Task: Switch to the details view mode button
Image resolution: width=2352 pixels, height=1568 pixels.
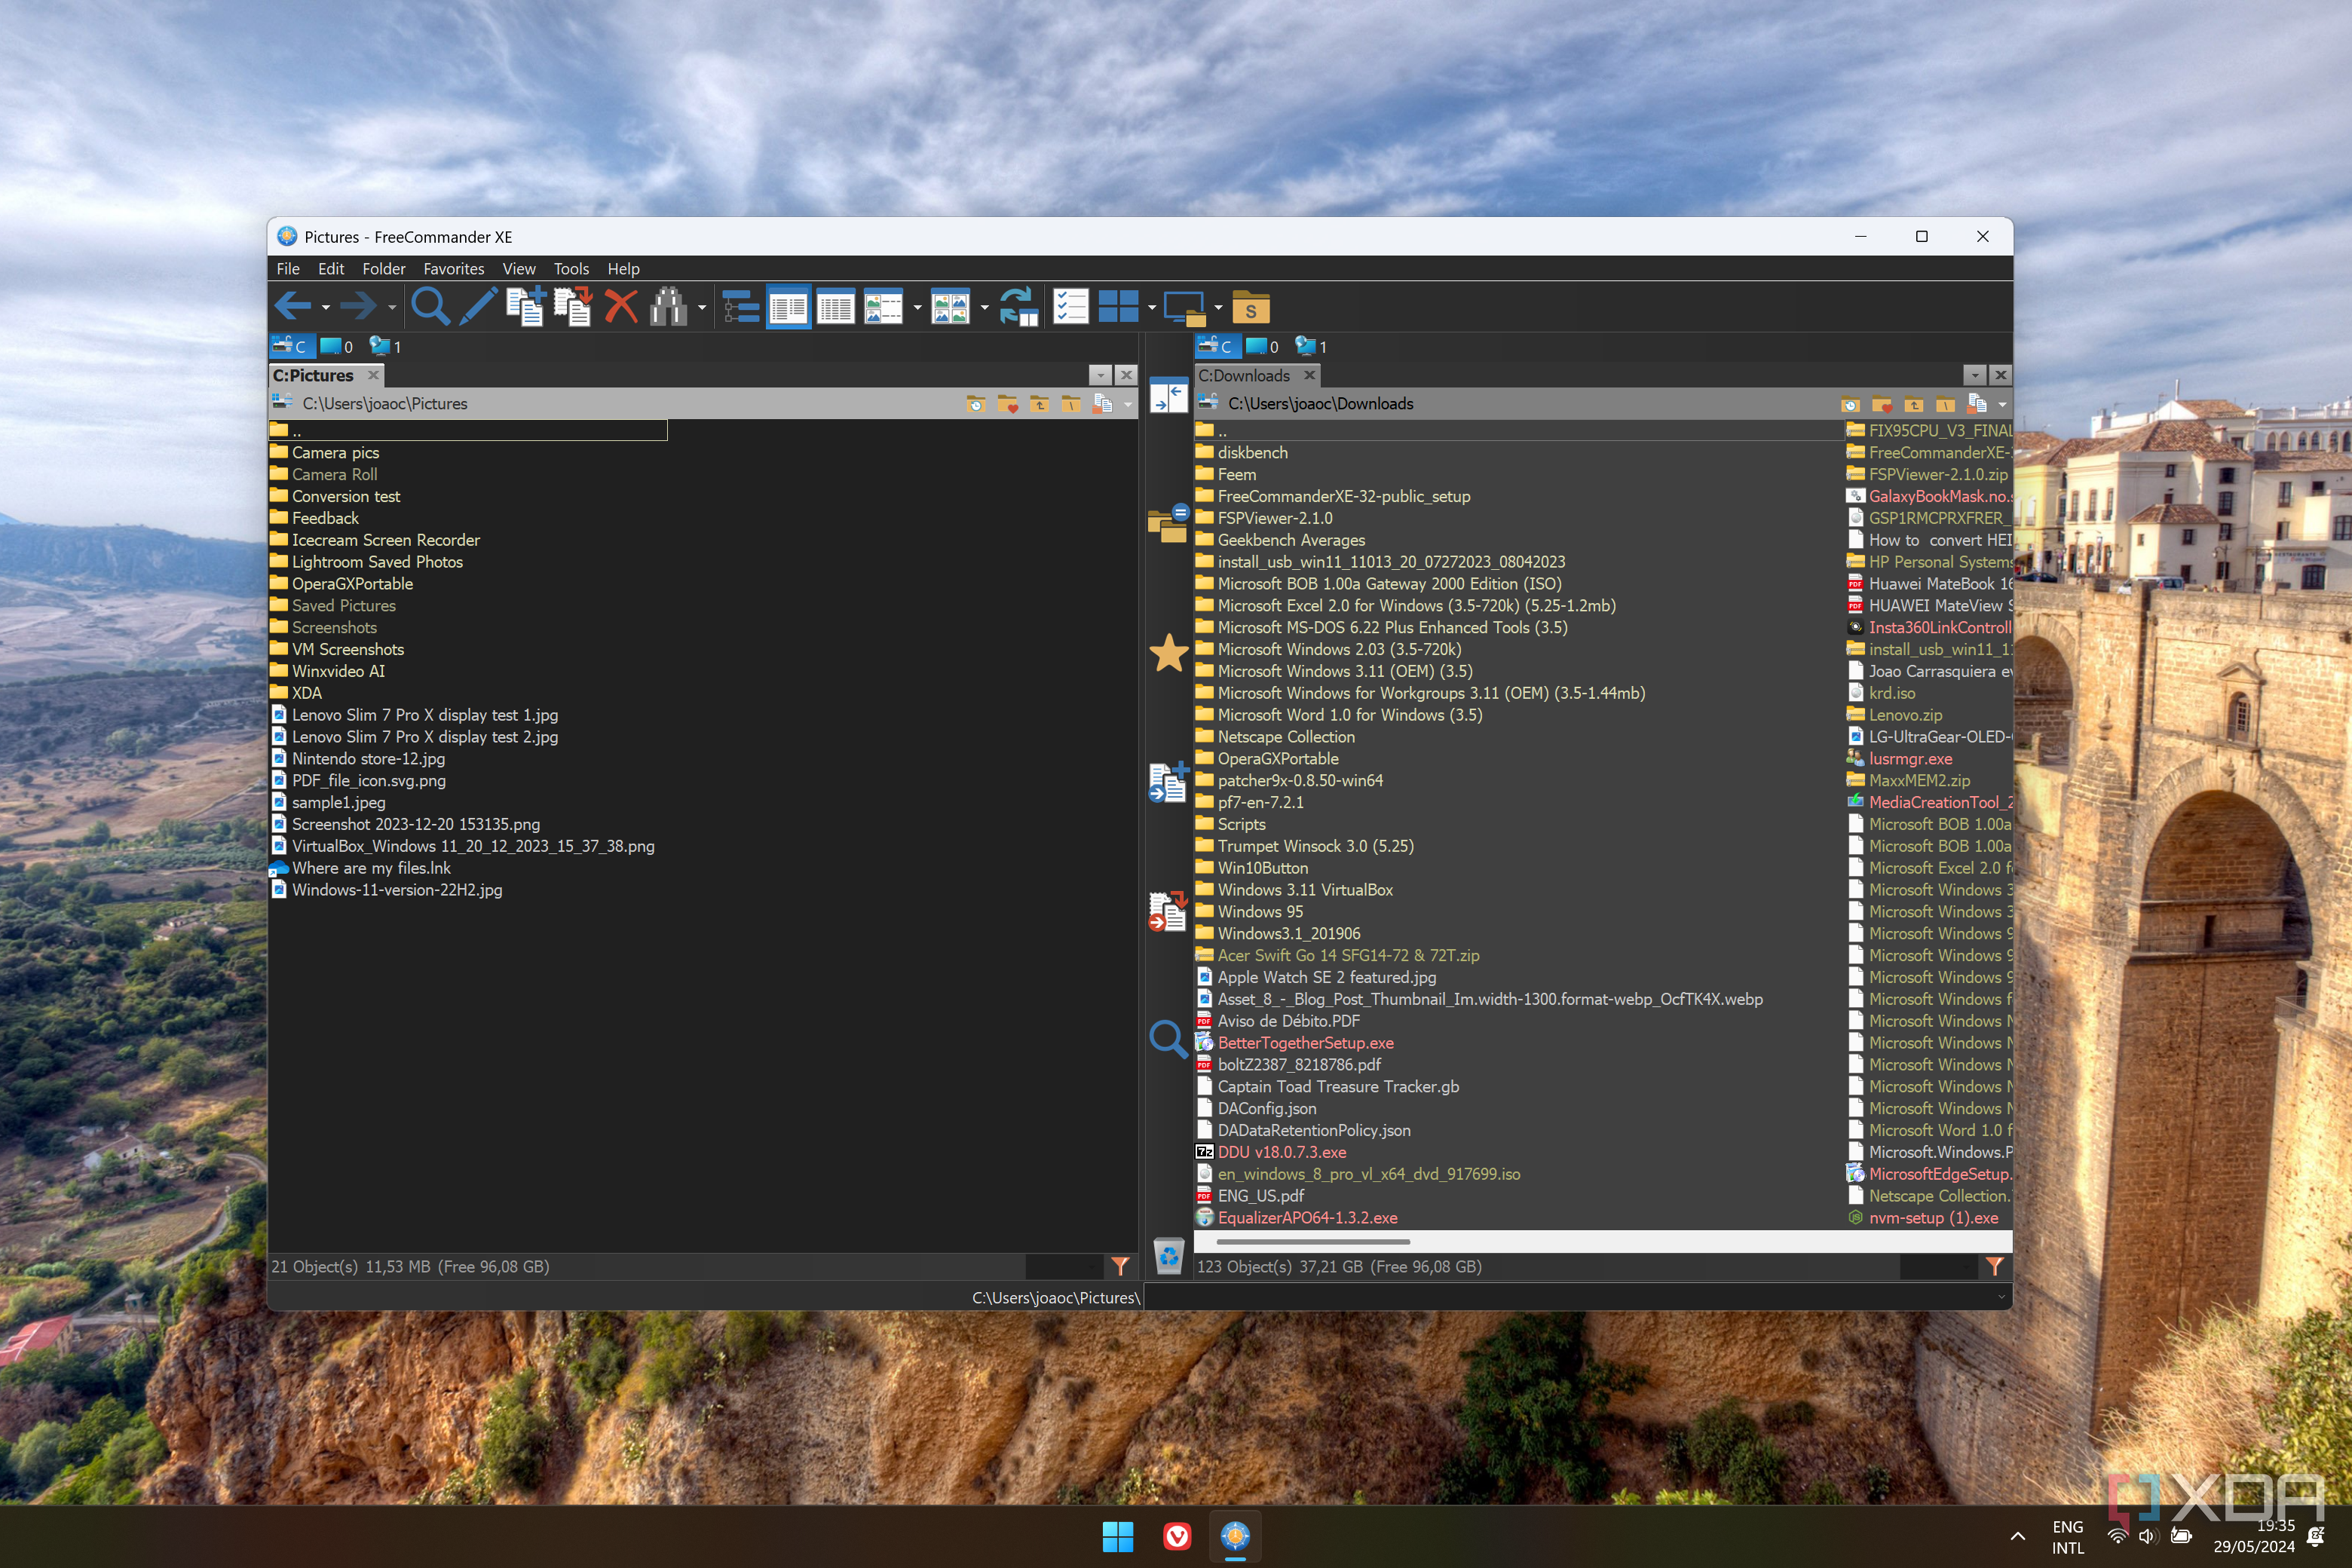Action: pos(835,307)
